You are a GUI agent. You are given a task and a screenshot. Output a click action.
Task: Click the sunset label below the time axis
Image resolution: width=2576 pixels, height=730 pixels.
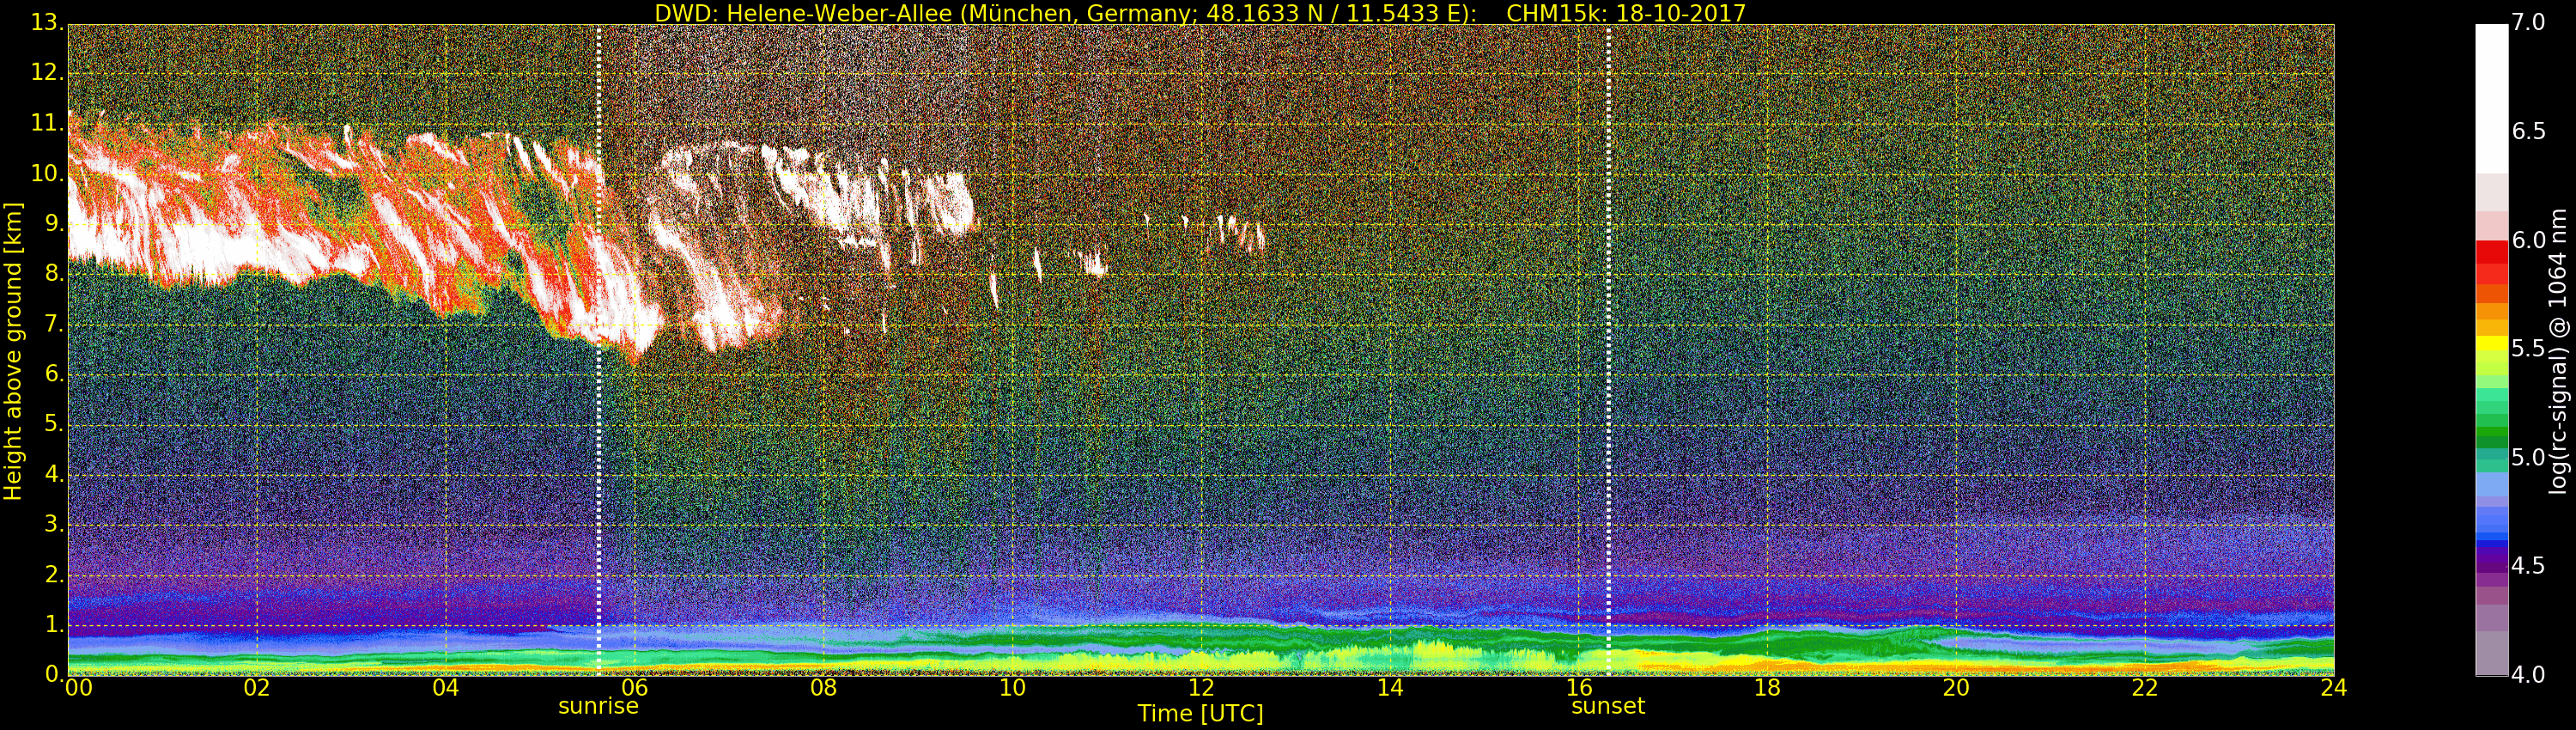point(1607,706)
